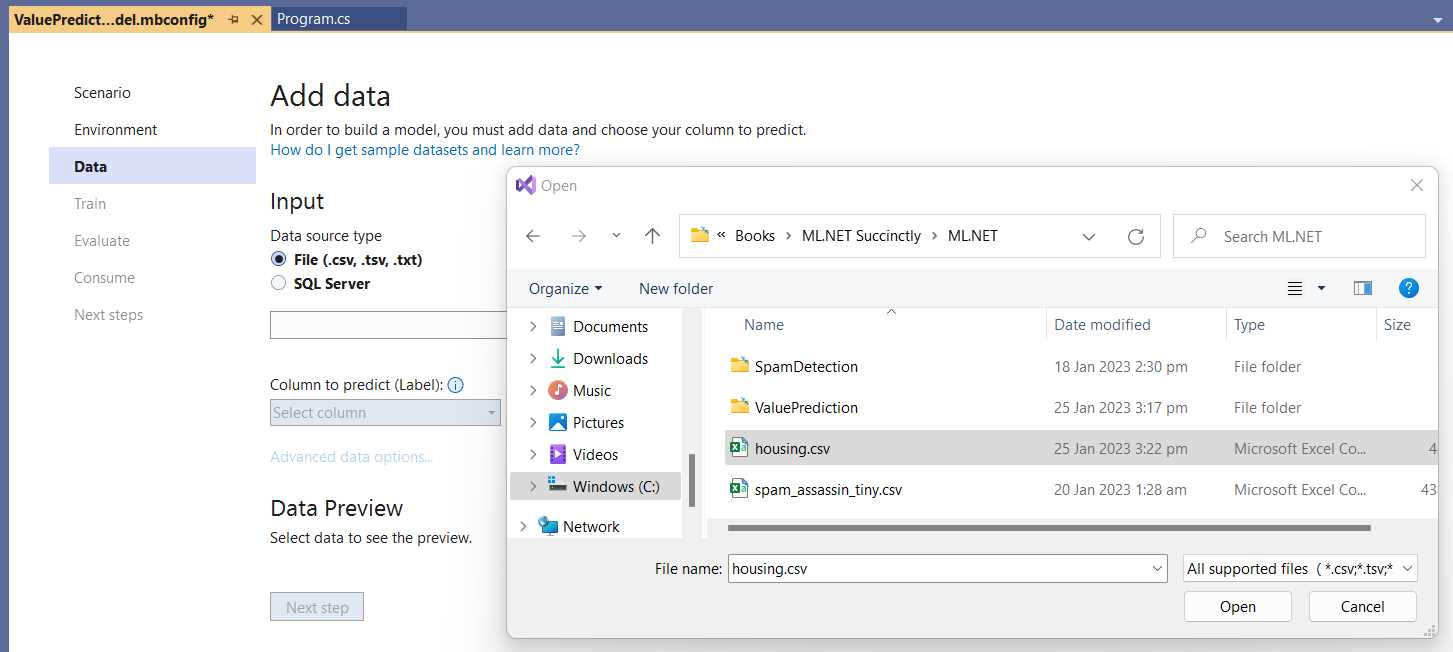This screenshot has height=652, width=1453.
Task: Click the file path input box
Action: click(x=389, y=325)
